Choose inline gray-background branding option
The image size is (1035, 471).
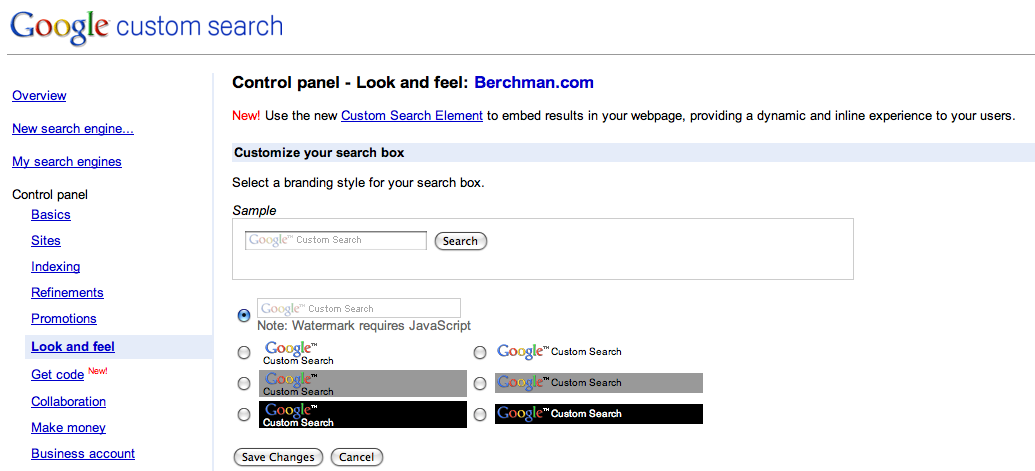[480, 383]
